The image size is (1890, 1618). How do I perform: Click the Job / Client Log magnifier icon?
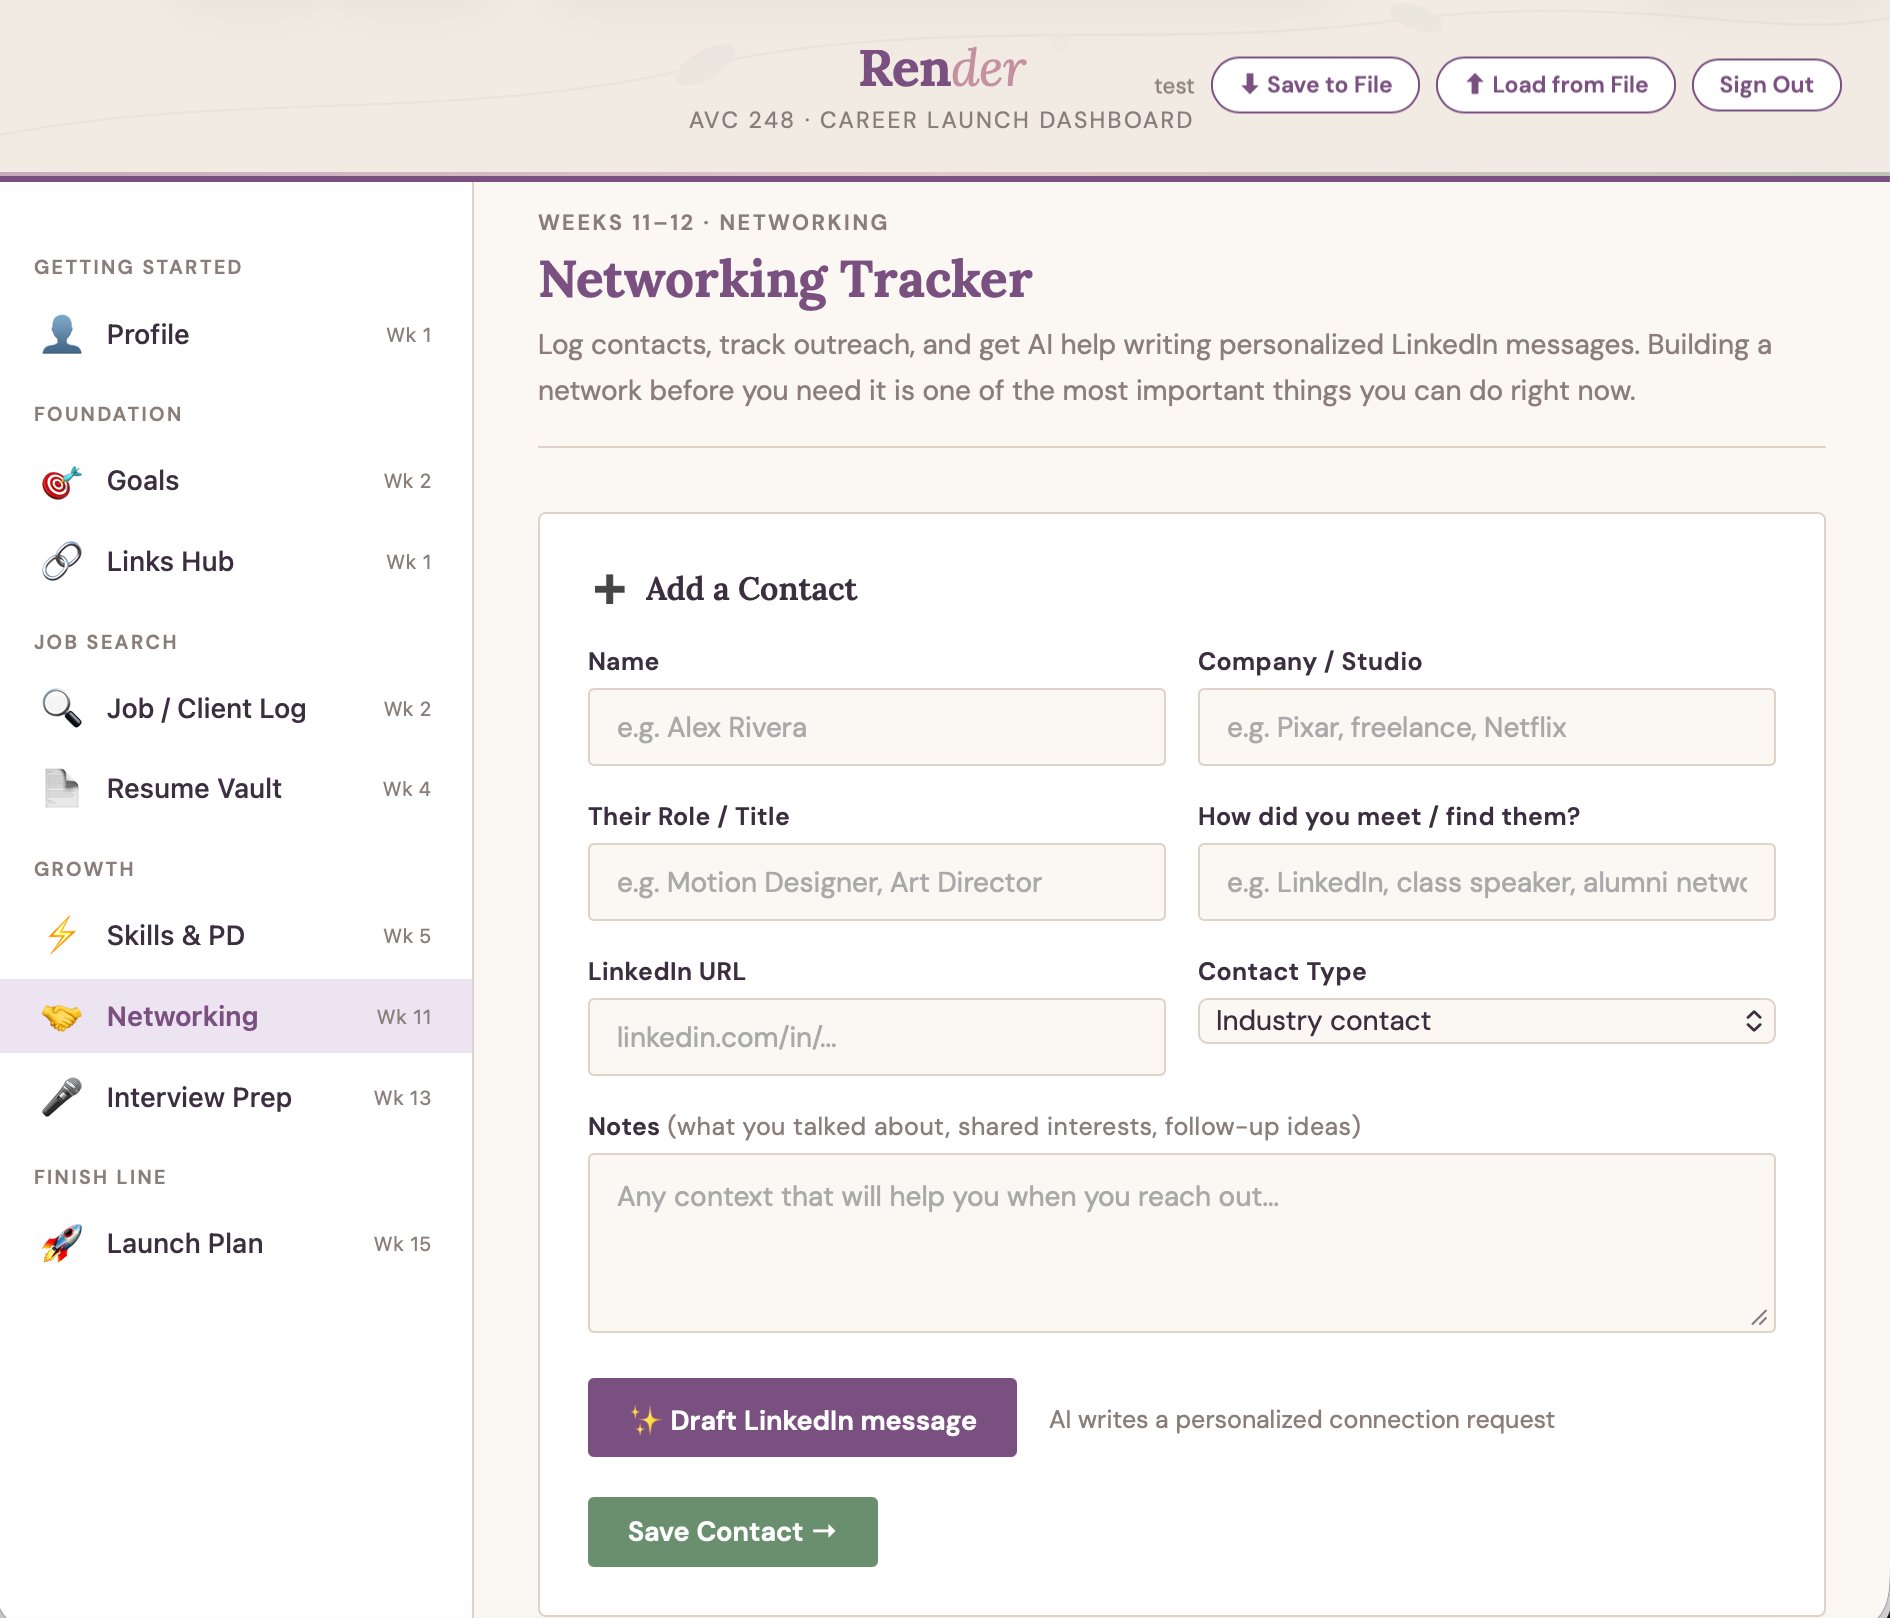(62, 708)
